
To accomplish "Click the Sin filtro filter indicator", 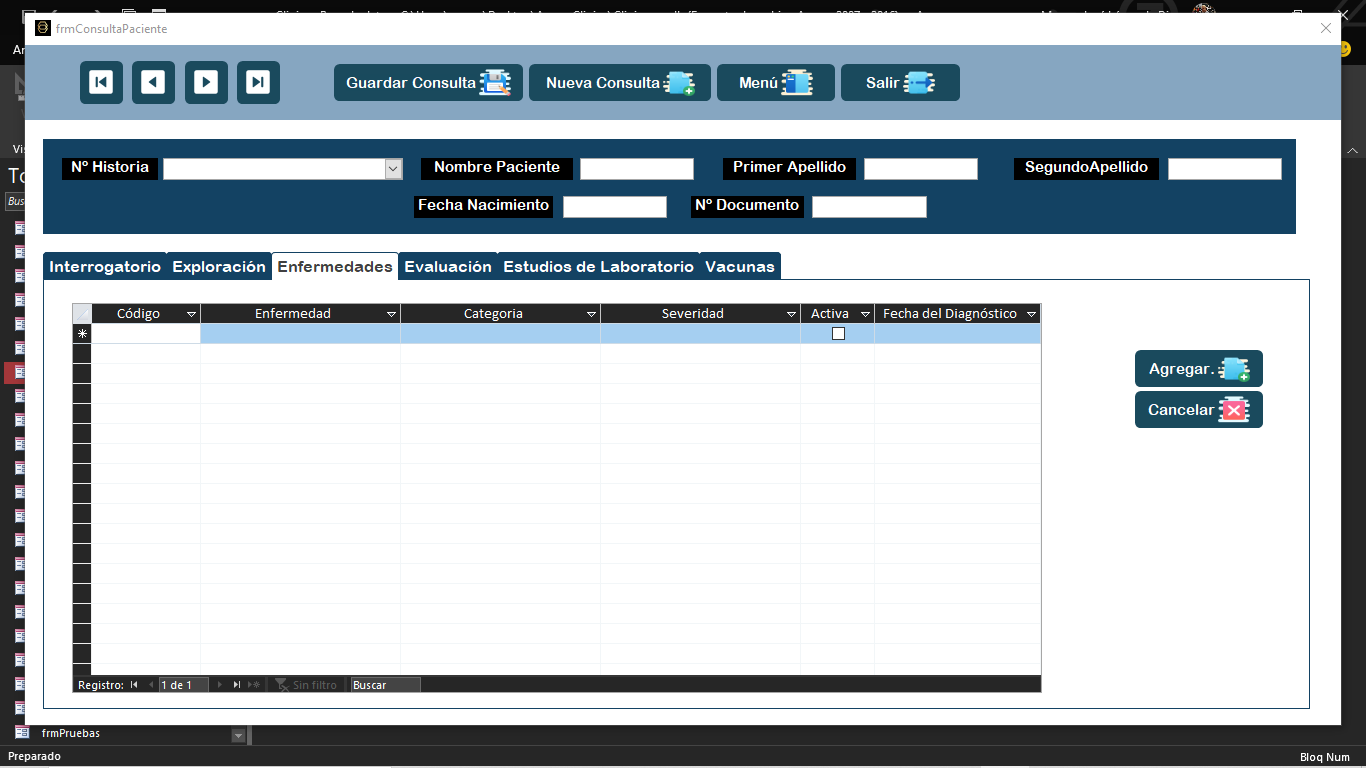I will coord(306,685).
